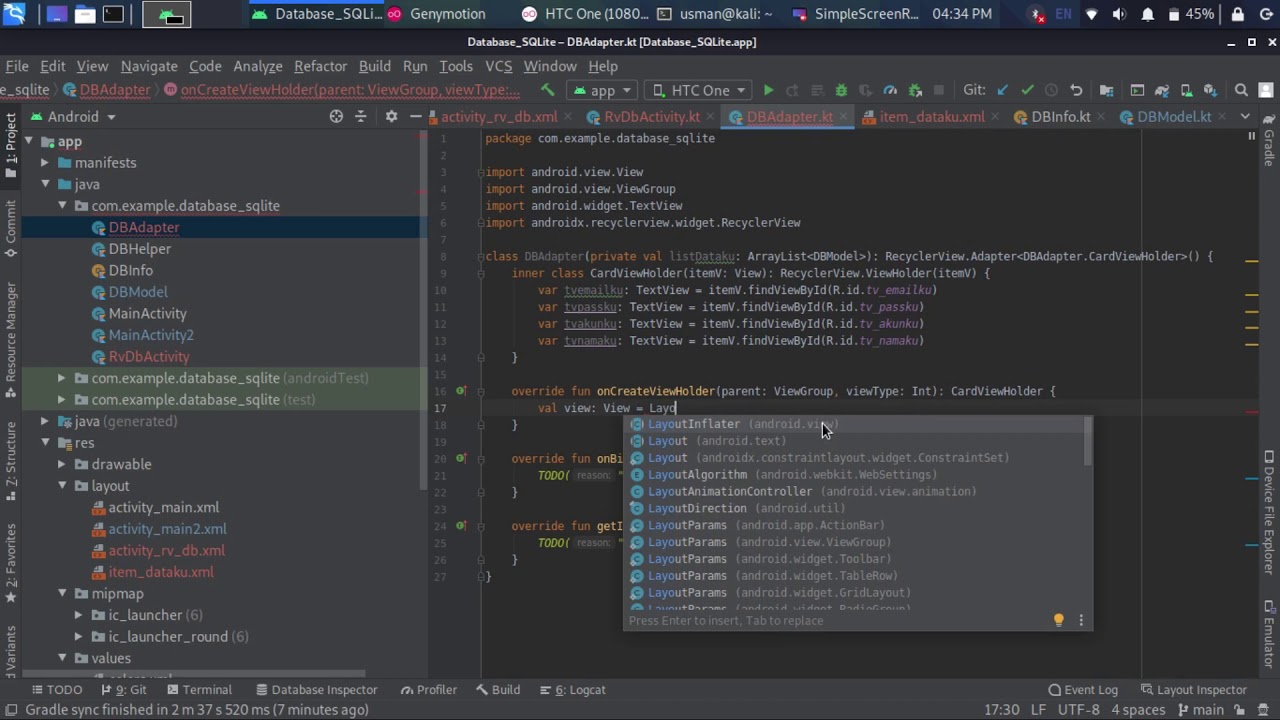The image size is (1280, 720).
Task: Open the Refactor menu
Action: pyautogui.click(x=320, y=66)
